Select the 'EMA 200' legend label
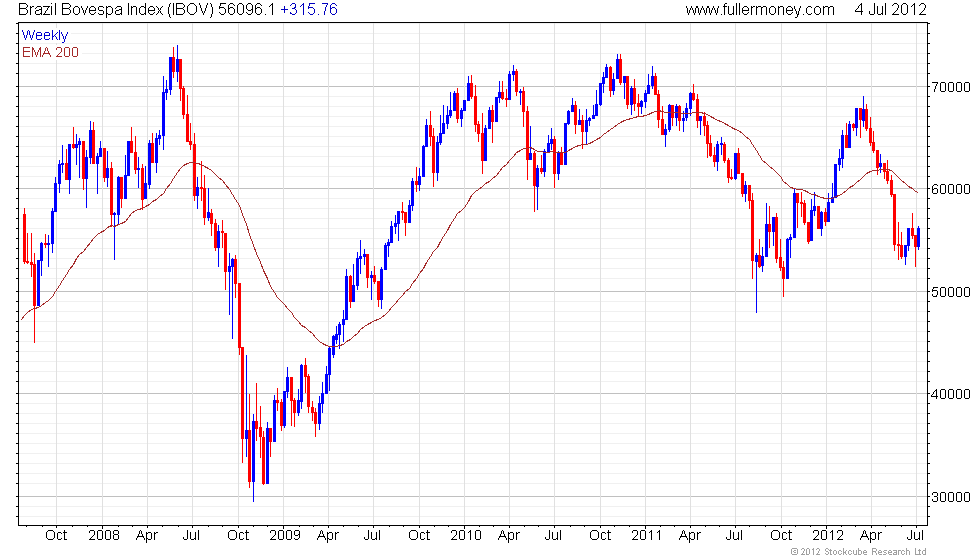 [51, 52]
